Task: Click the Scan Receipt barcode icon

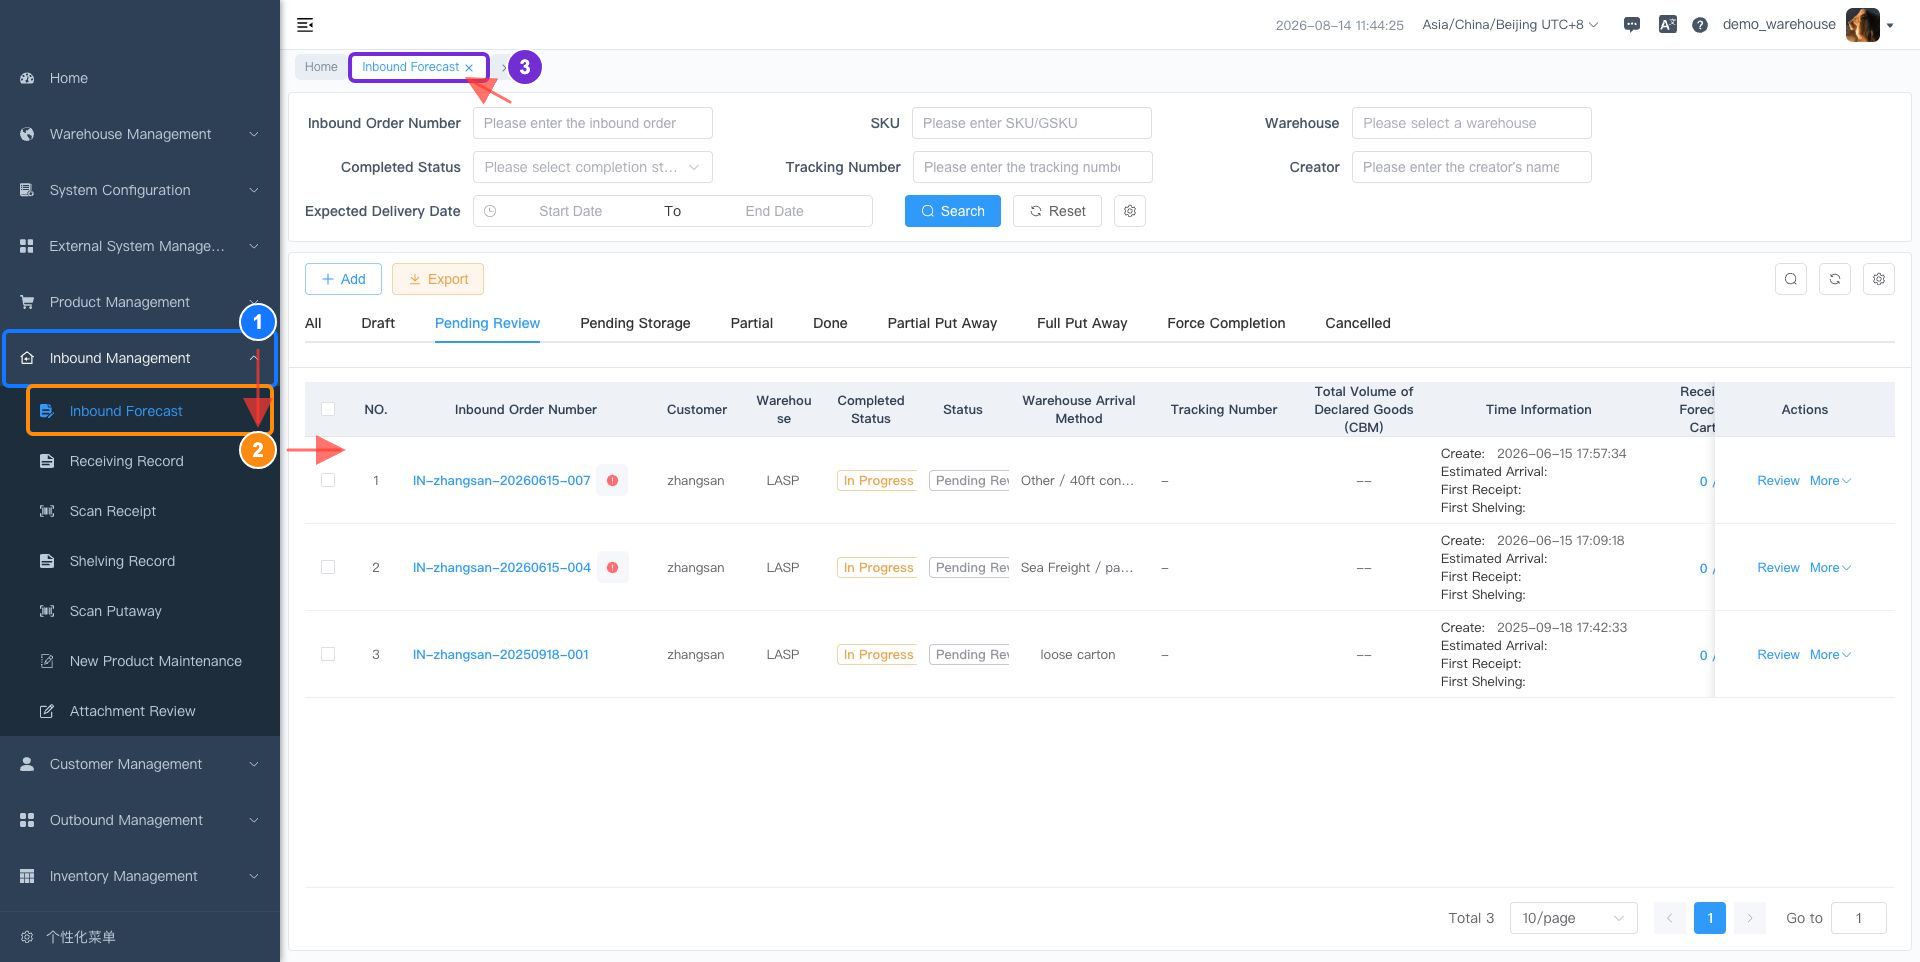Action: [47, 511]
